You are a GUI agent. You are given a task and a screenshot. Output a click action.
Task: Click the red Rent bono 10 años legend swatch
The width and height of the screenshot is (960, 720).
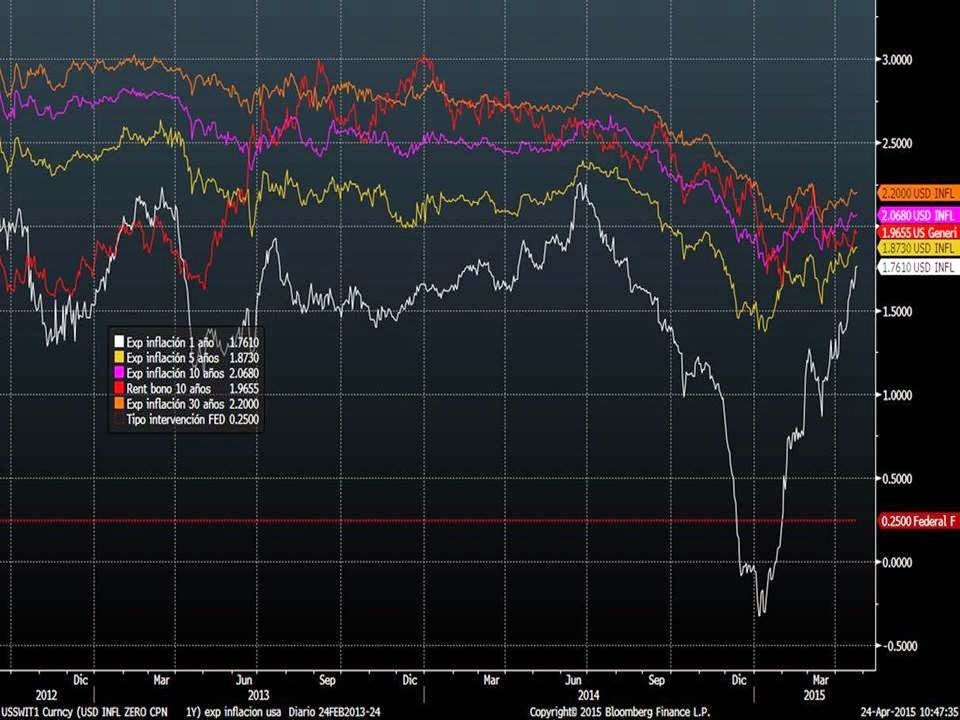119,388
